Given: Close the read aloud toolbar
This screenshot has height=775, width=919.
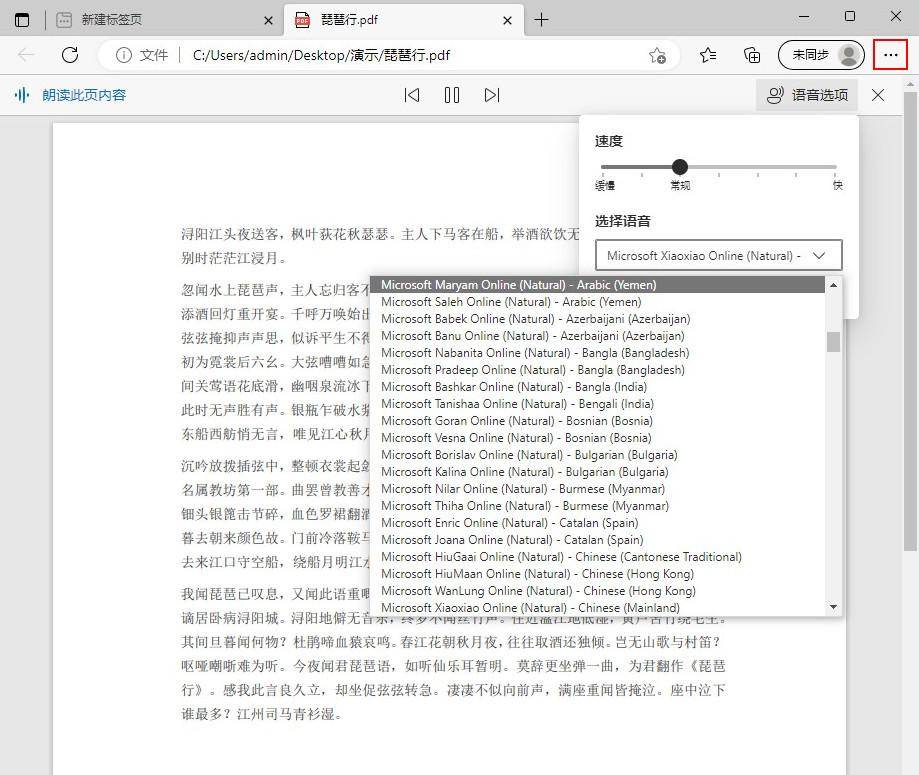Looking at the screenshot, I should [x=877, y=95].
